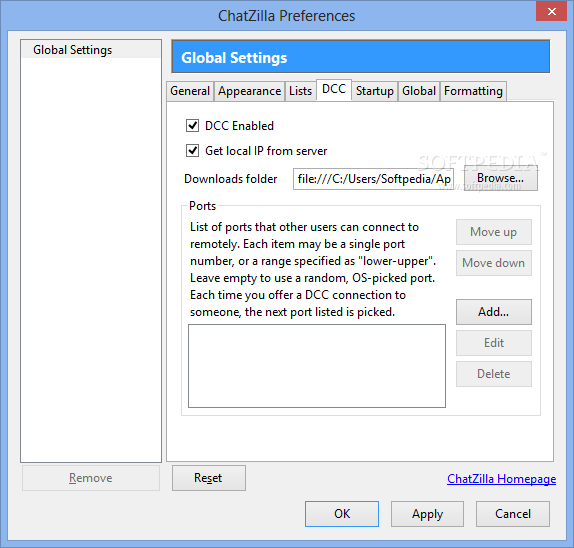Confirm preferences with OK
Viewport: 574px width, 548px height.
point(342,514)
